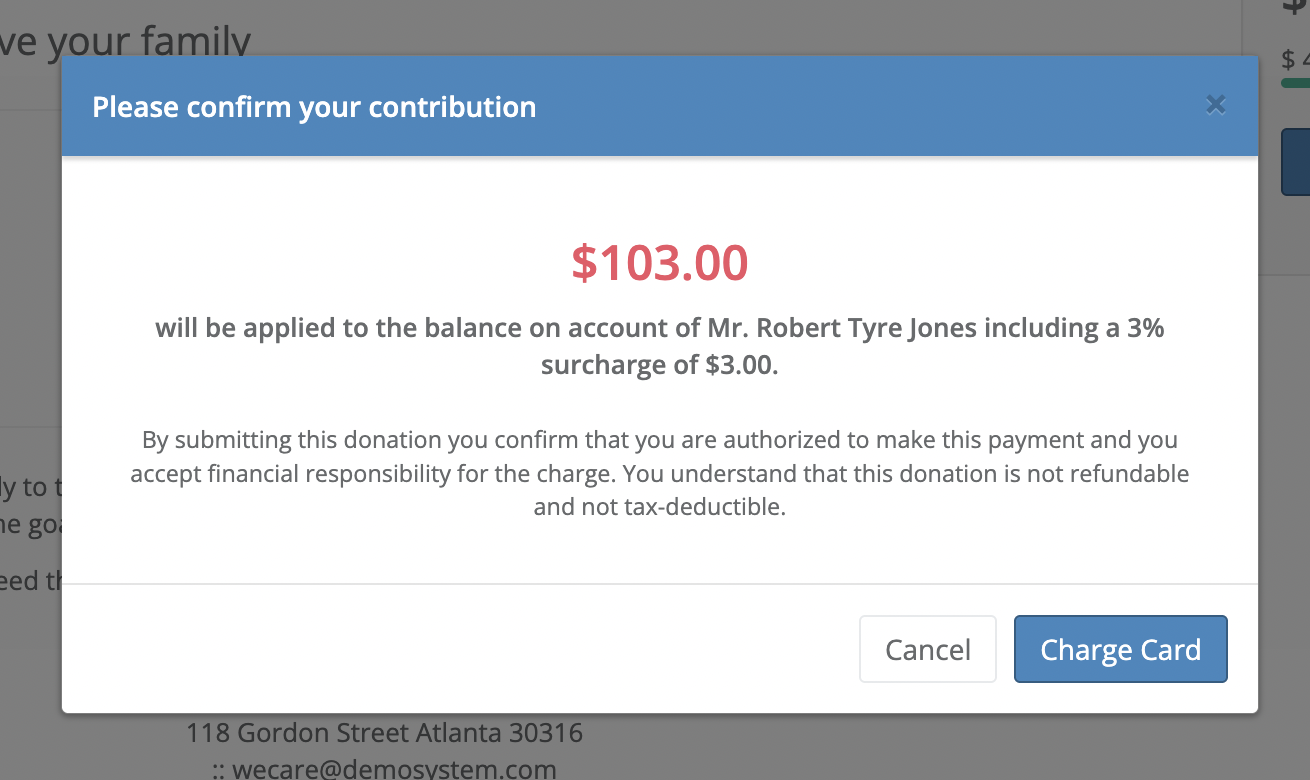Click the 118 Gordon Street Atlanta address
The width and height of the screenshot is (1310, 780).
tap(384, 733)
